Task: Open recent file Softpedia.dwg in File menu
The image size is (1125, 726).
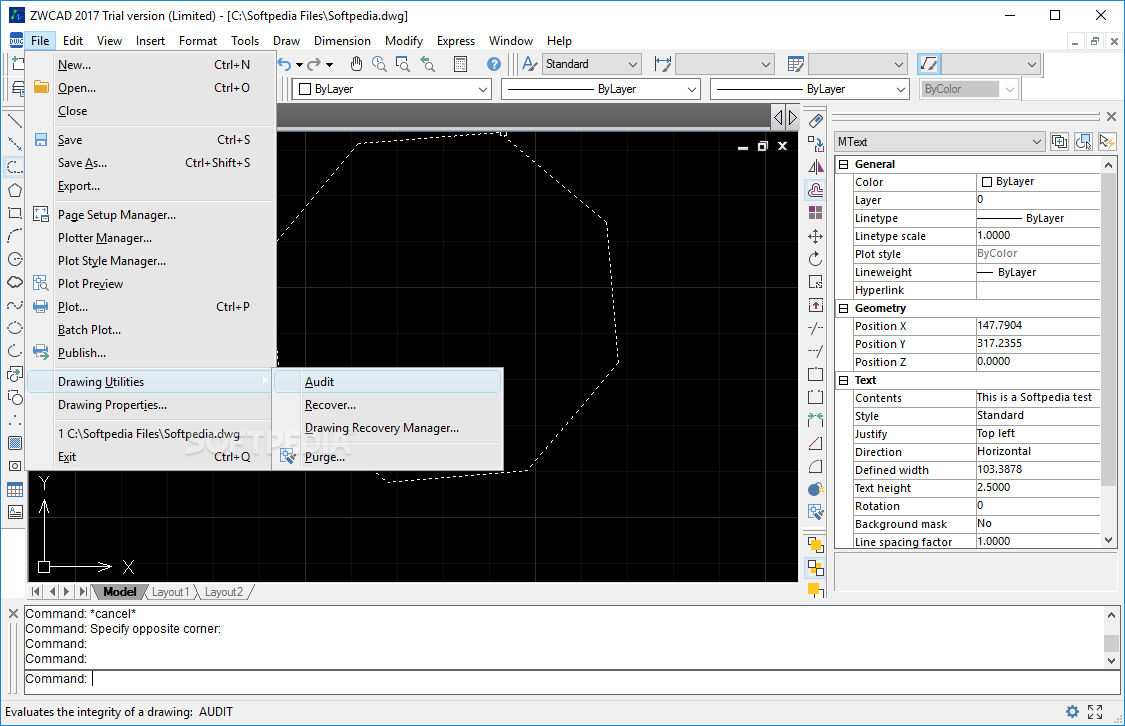Action: click(151, 433)
